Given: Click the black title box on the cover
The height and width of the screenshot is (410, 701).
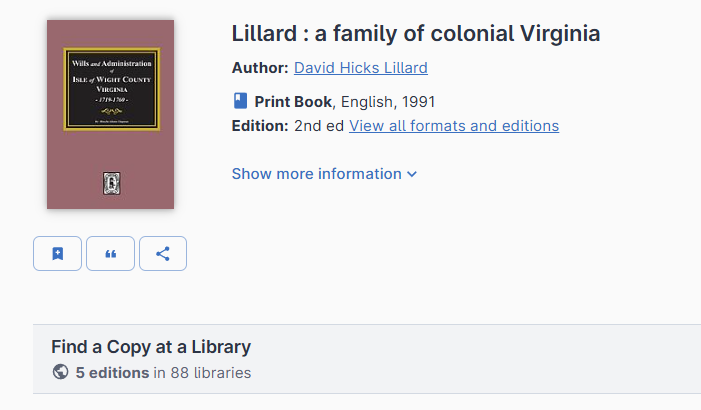Looking at the screenshot, I should 111,88.
